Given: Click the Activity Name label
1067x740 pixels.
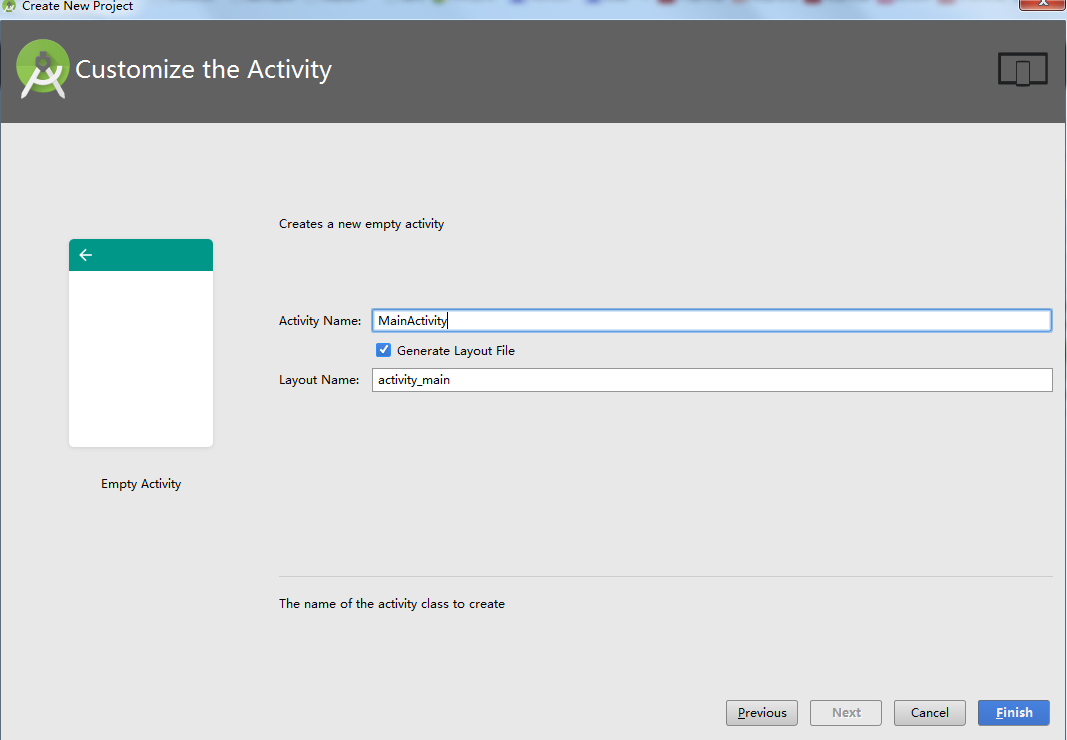Looking at the screenshot, I should 320,321.
